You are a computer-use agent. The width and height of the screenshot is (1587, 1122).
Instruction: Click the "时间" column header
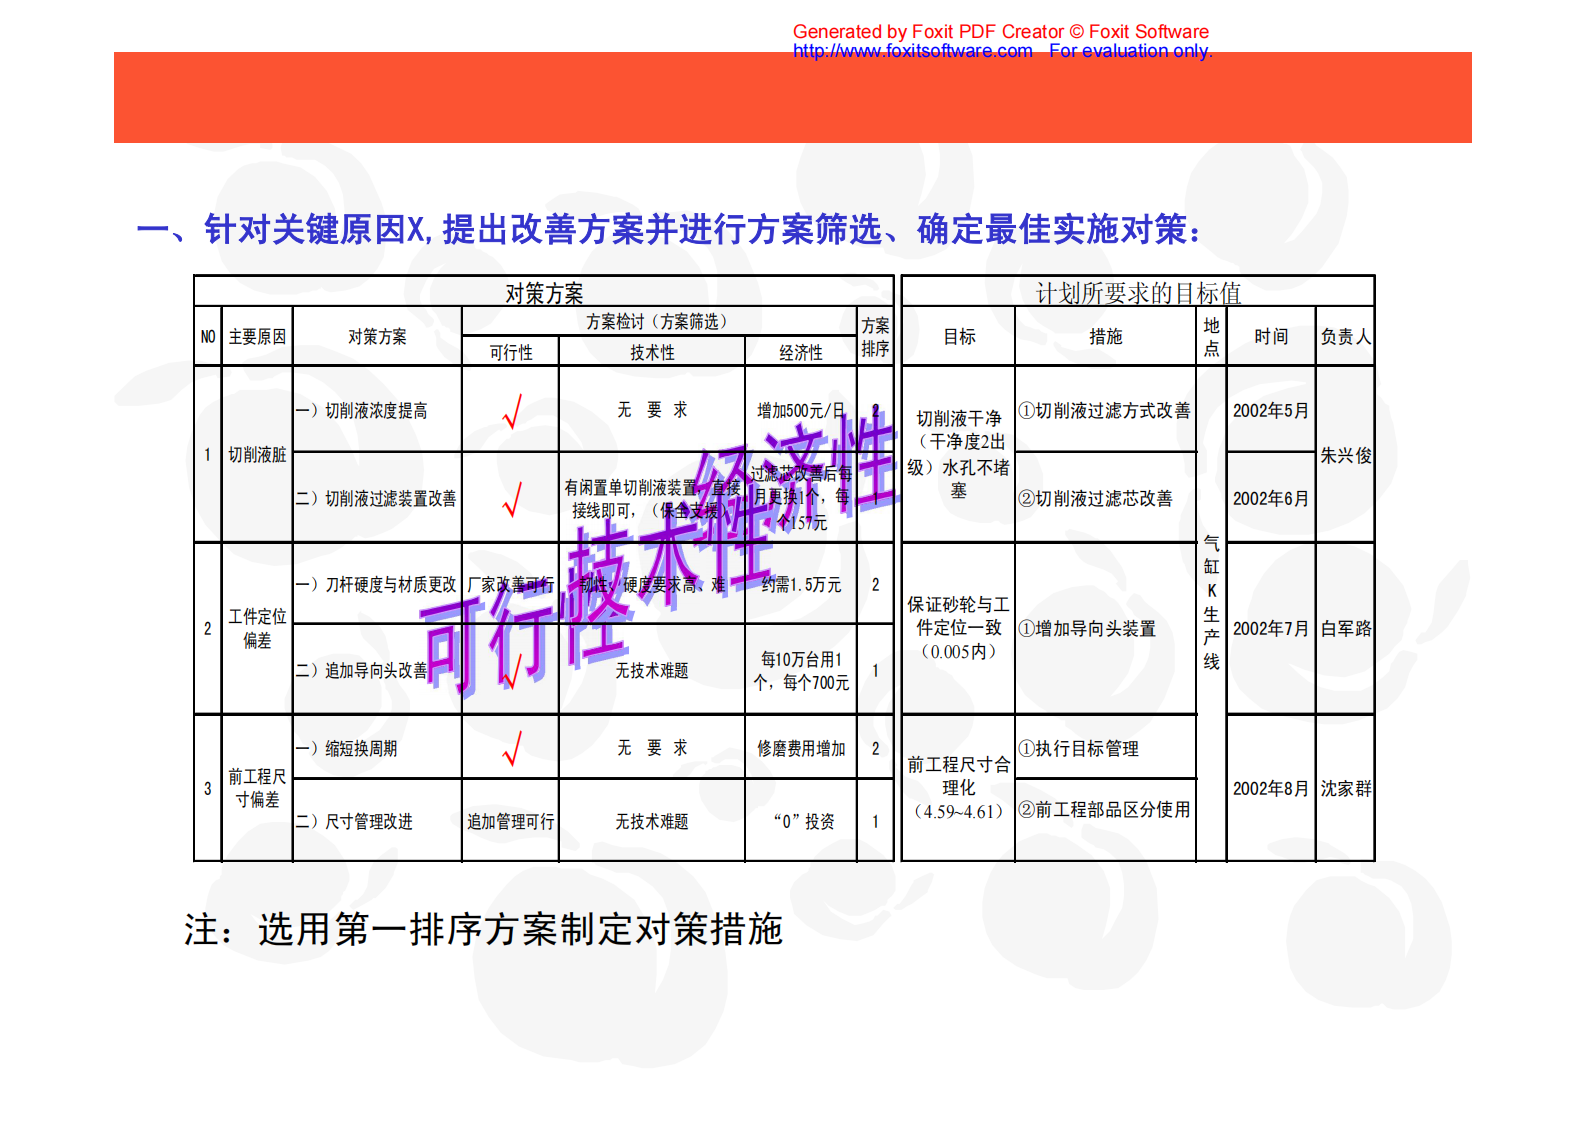[1271, 337]
